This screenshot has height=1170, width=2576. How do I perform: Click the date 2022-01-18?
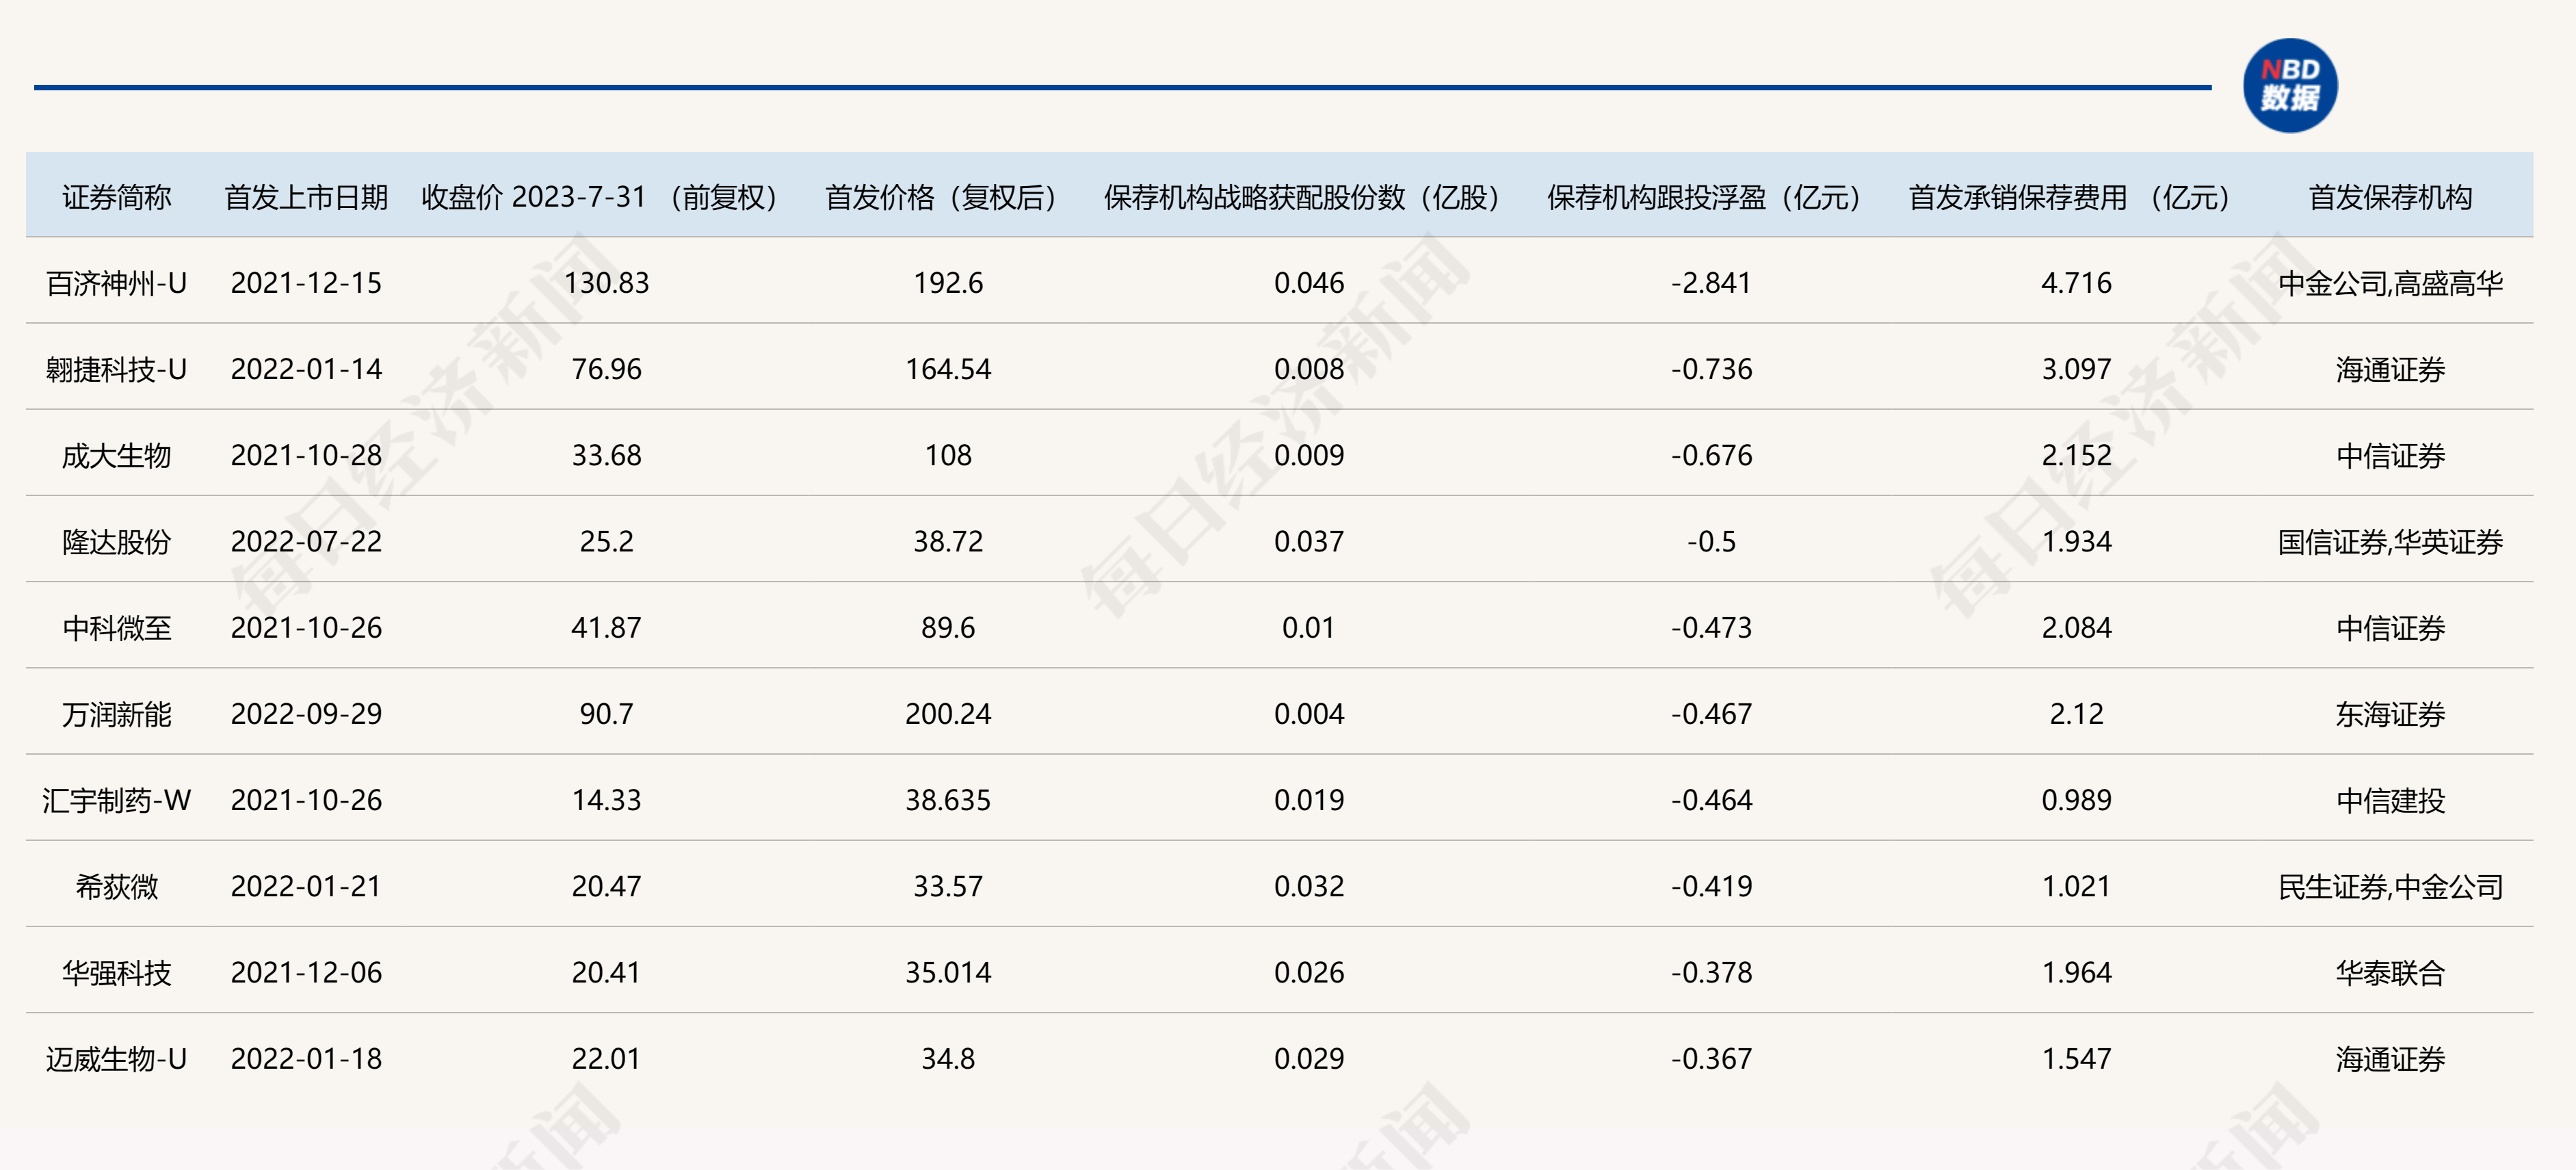[306, 1058]
